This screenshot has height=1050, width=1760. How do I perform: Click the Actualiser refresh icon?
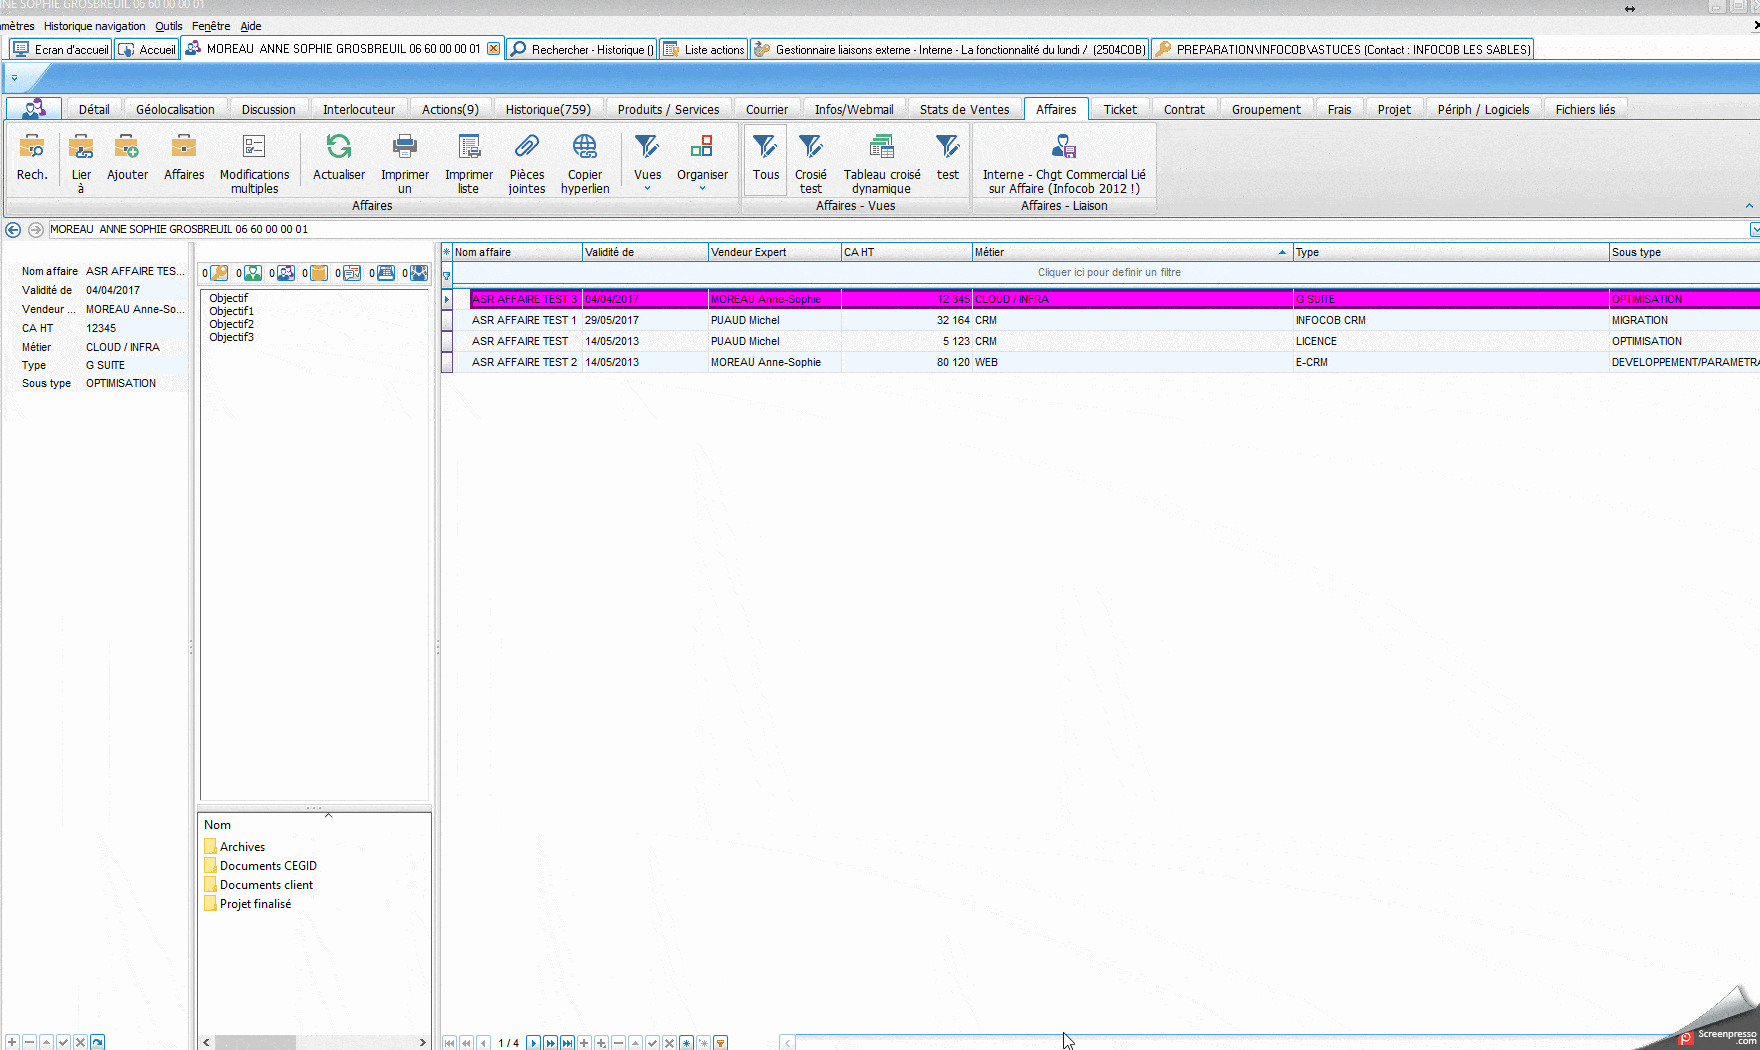tap(339, 148)
